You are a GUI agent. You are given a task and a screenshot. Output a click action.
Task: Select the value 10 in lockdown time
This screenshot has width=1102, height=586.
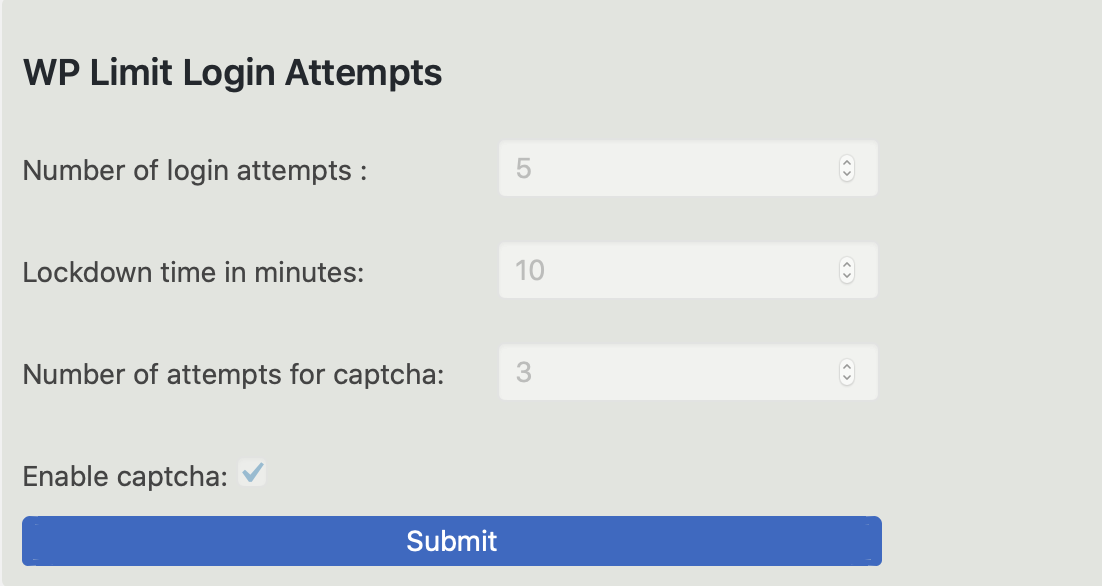530,271
